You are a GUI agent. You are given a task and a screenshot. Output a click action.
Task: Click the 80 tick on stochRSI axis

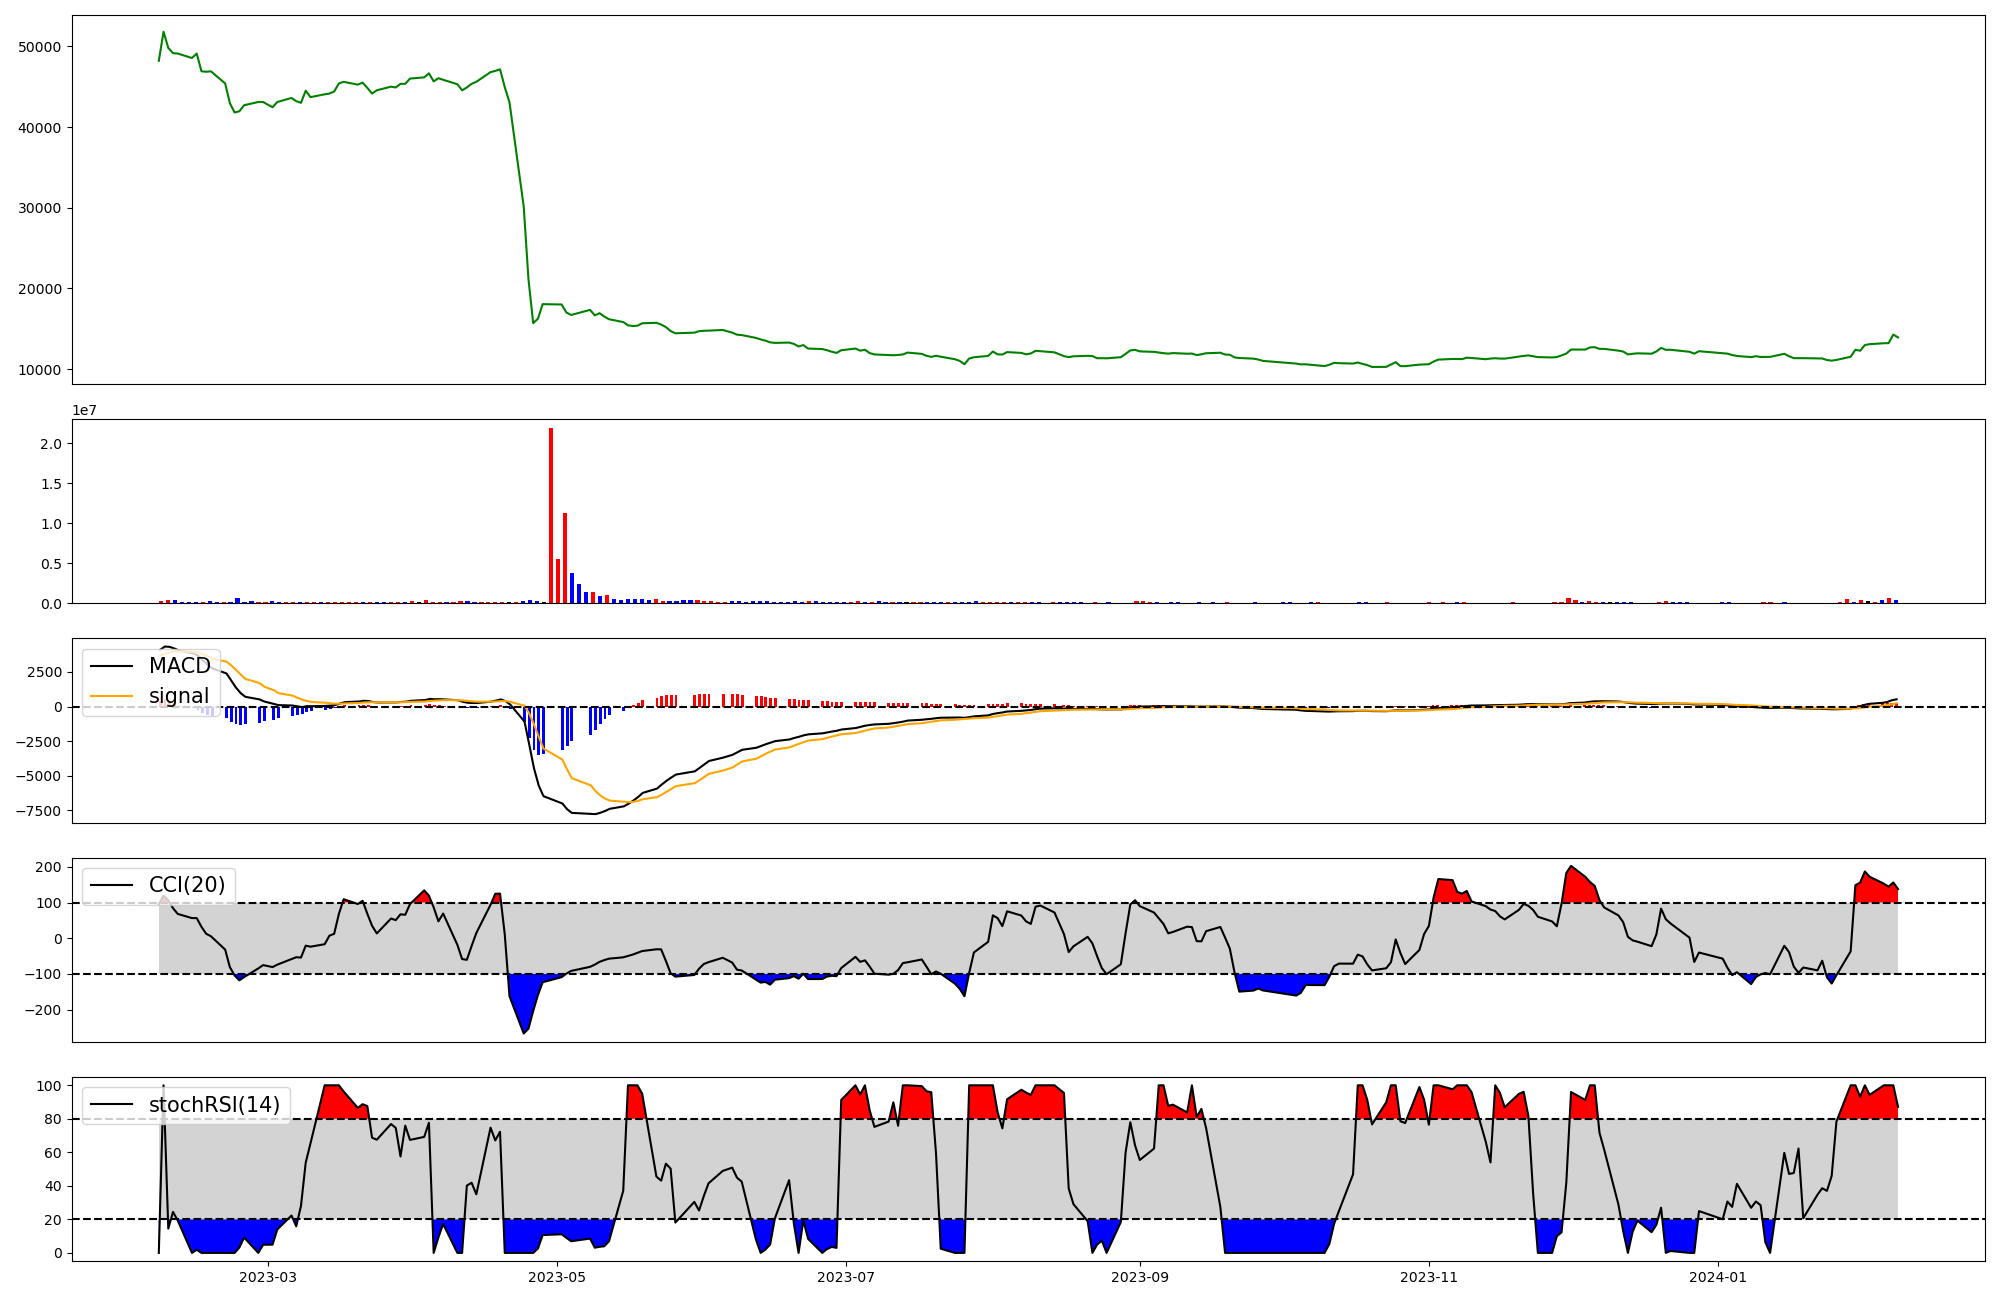tap(54, 1119)
